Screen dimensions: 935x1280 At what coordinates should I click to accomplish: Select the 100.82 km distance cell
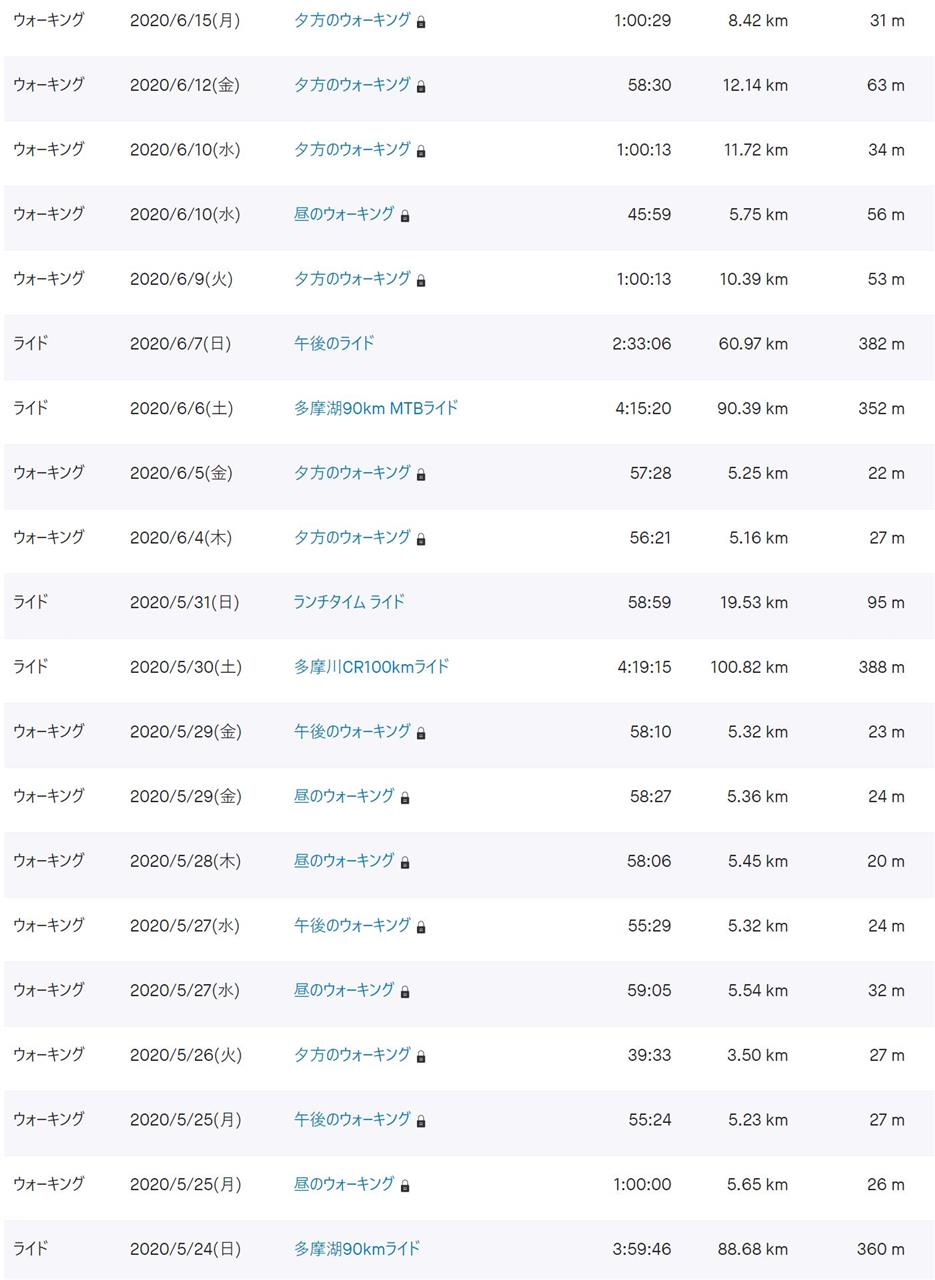coord(749,667)
